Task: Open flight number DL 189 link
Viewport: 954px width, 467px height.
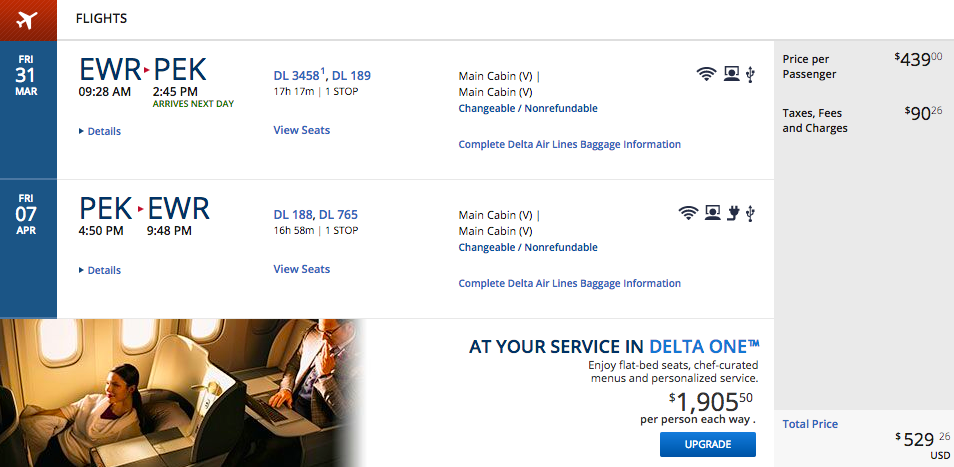Action: tap(352, 75)
